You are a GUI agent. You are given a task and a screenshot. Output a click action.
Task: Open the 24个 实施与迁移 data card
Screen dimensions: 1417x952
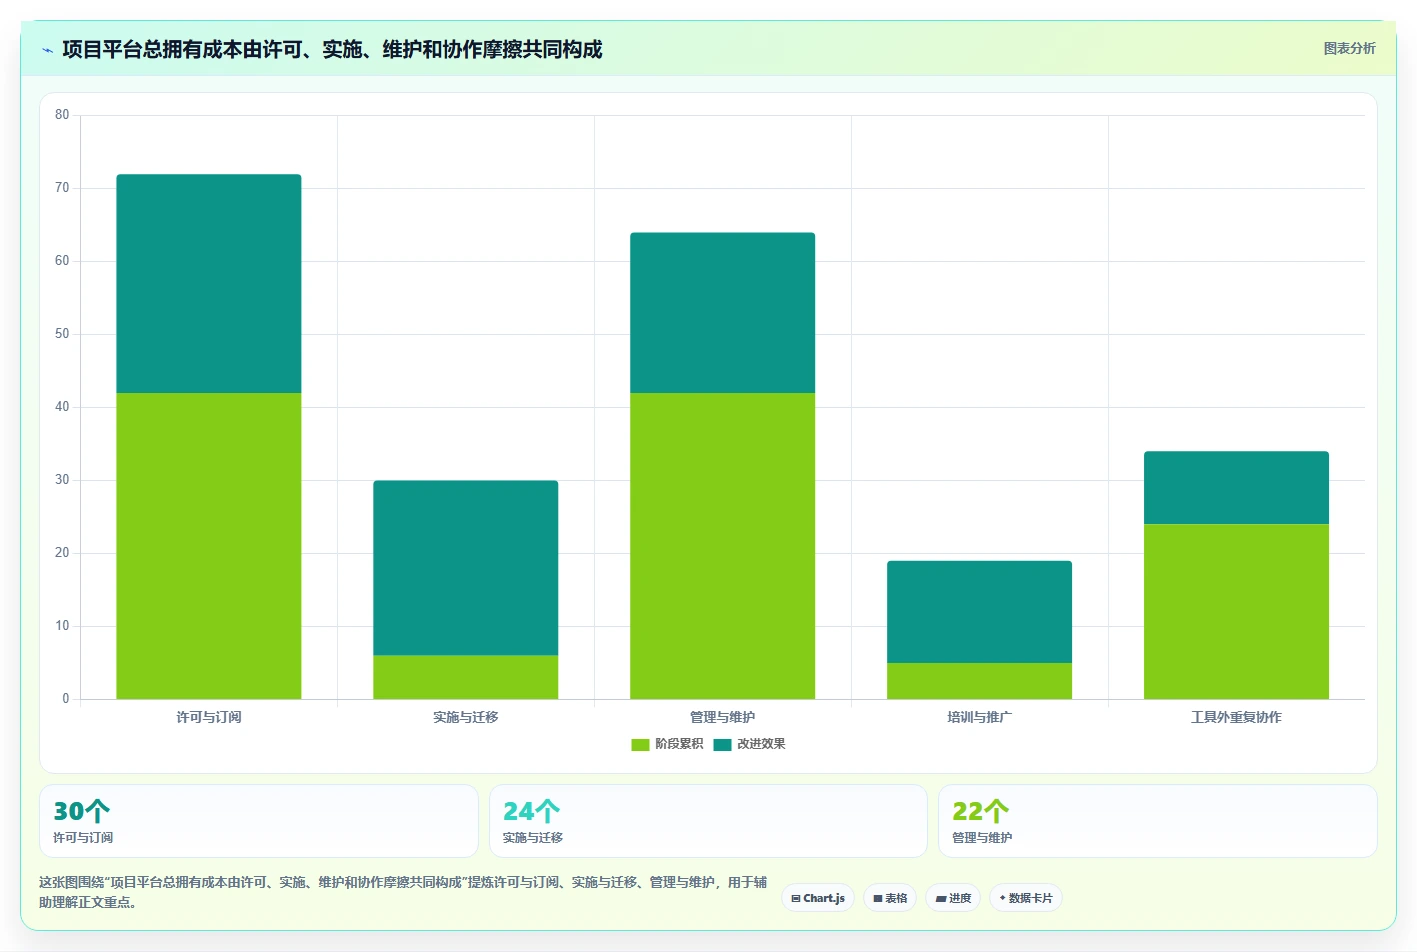(708, 821)
